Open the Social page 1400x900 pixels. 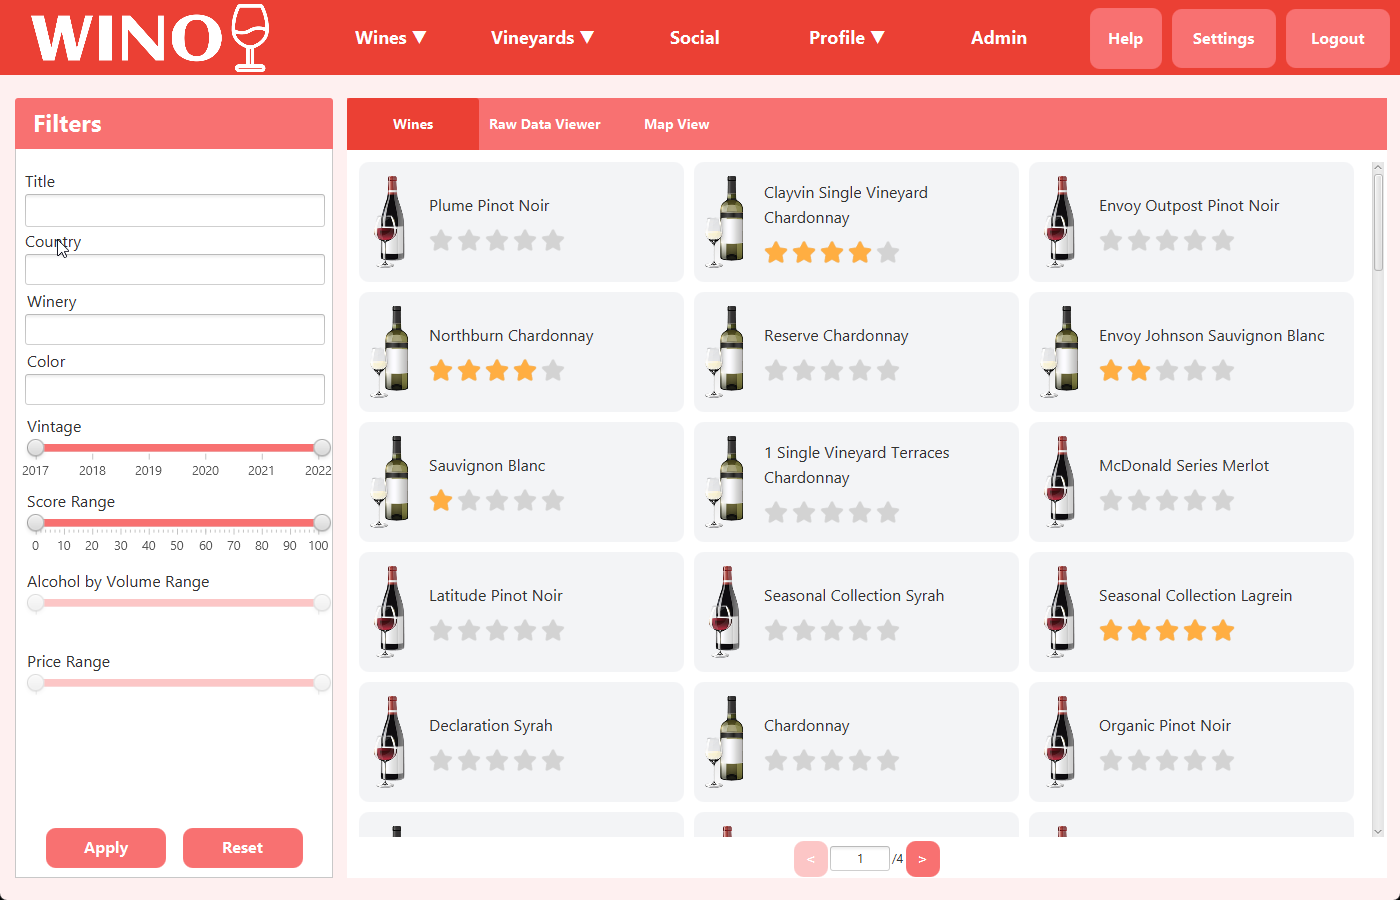click(x=694, y=38)
